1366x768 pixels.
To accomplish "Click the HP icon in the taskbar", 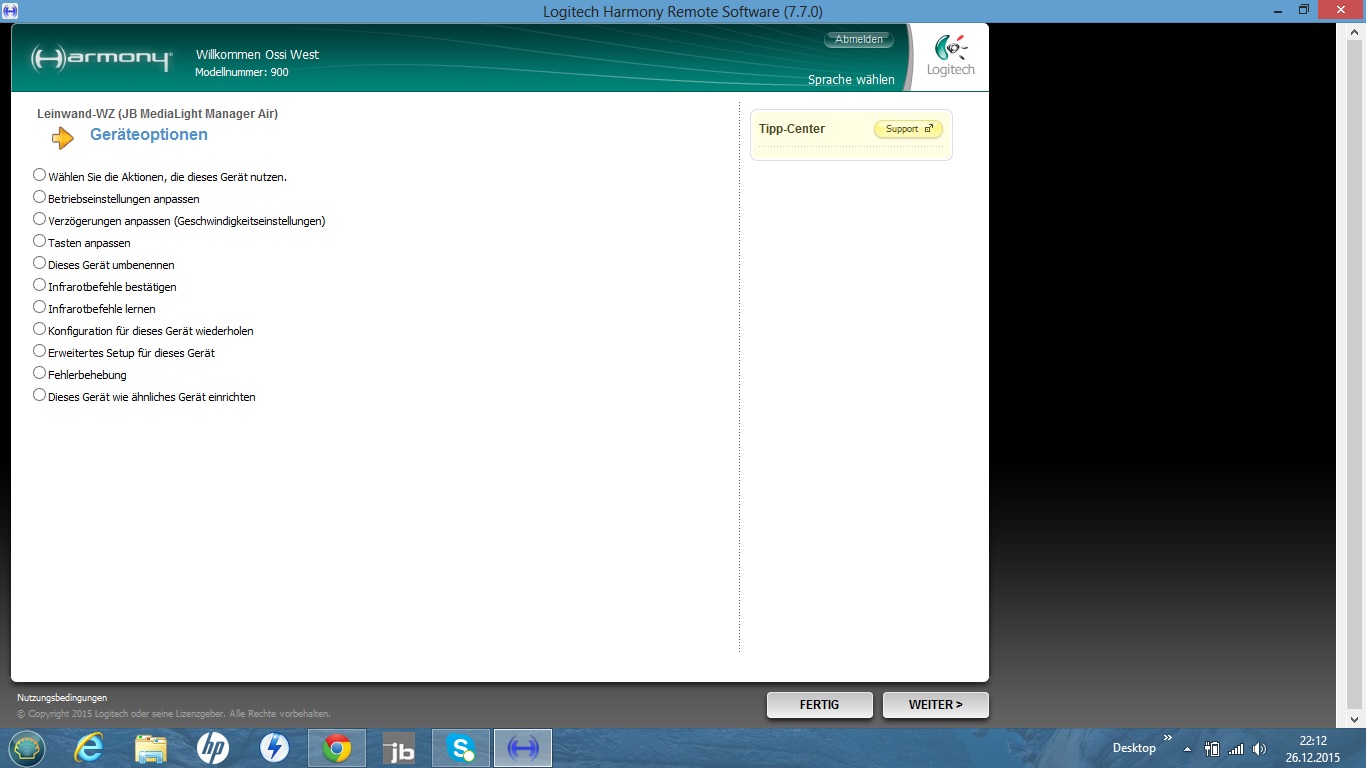I will [213, 748].
